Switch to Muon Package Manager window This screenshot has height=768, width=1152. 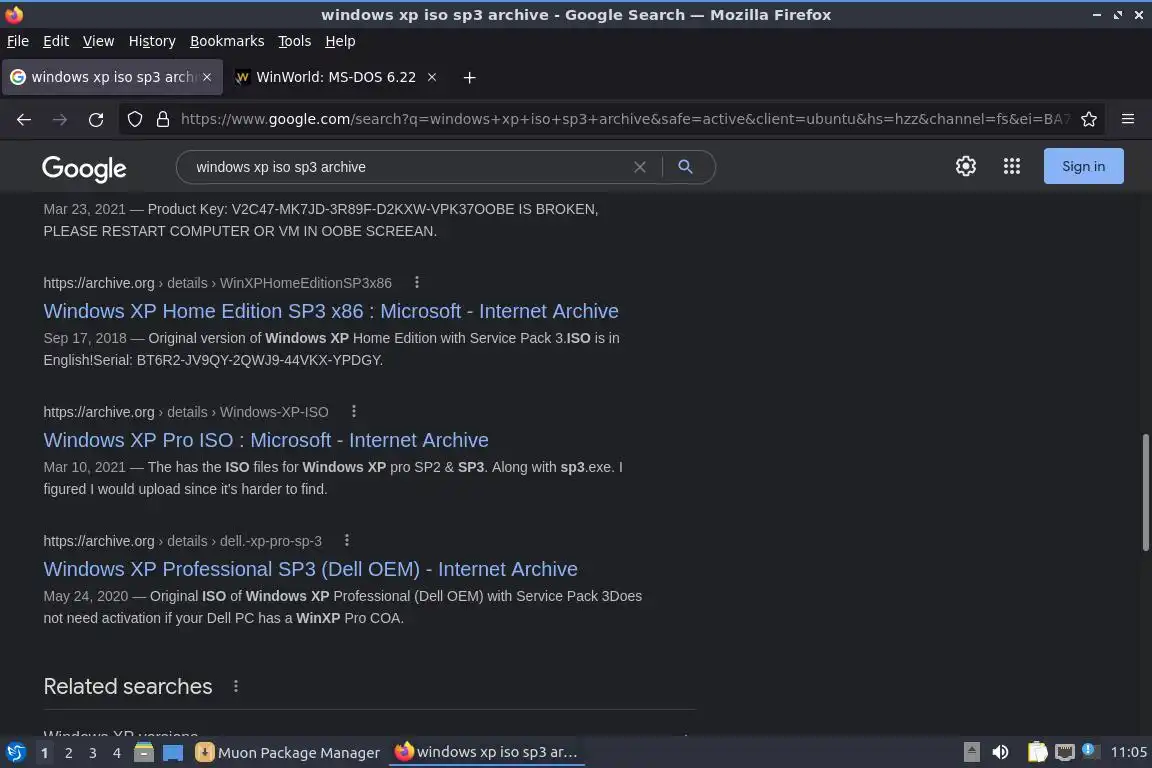point(288,753)
